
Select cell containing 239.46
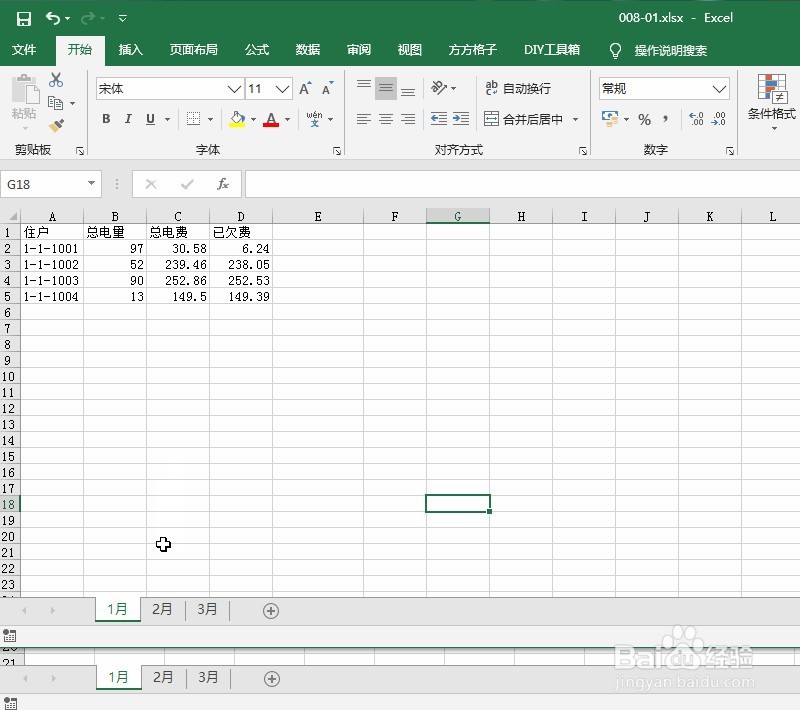point(178,264)
